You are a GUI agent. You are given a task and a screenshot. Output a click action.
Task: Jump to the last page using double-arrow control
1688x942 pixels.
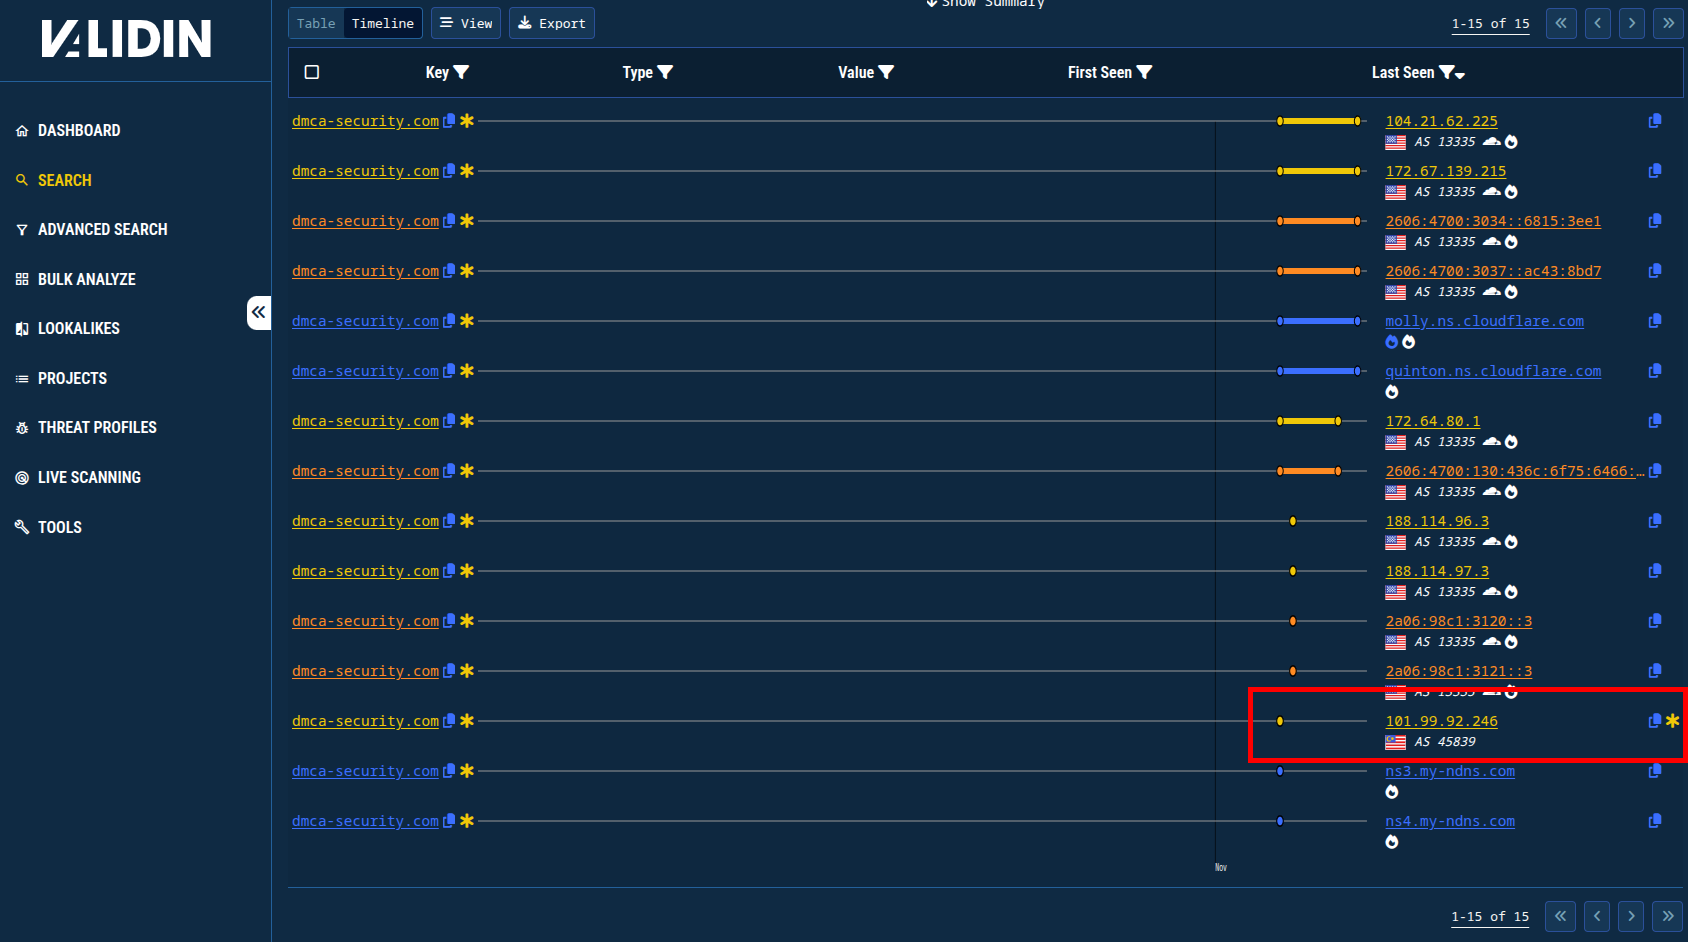pos(1667,23)
